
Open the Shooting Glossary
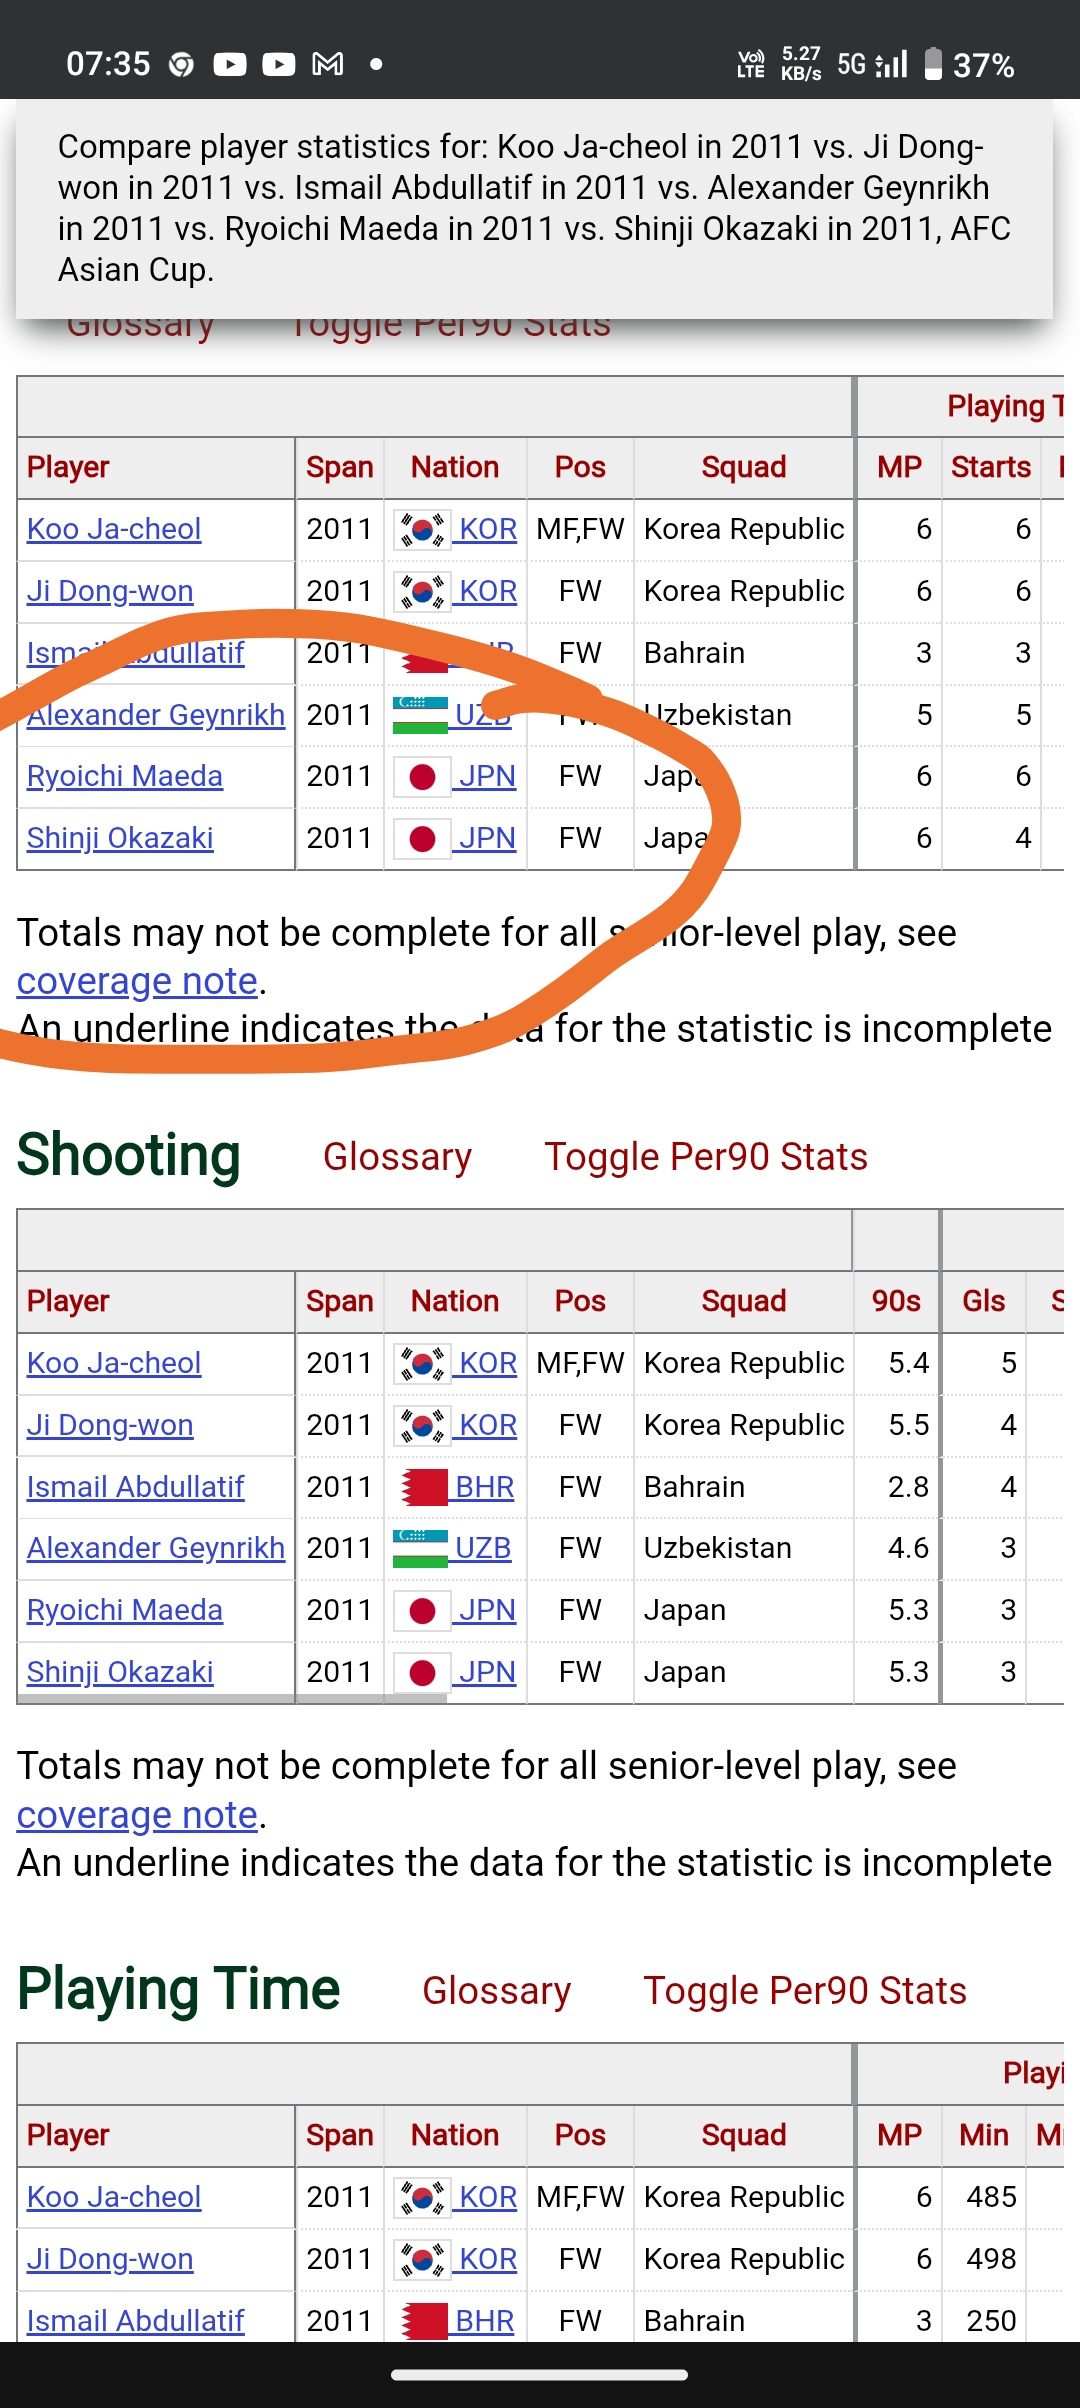pyautogui.click(x=397, y=1157)
